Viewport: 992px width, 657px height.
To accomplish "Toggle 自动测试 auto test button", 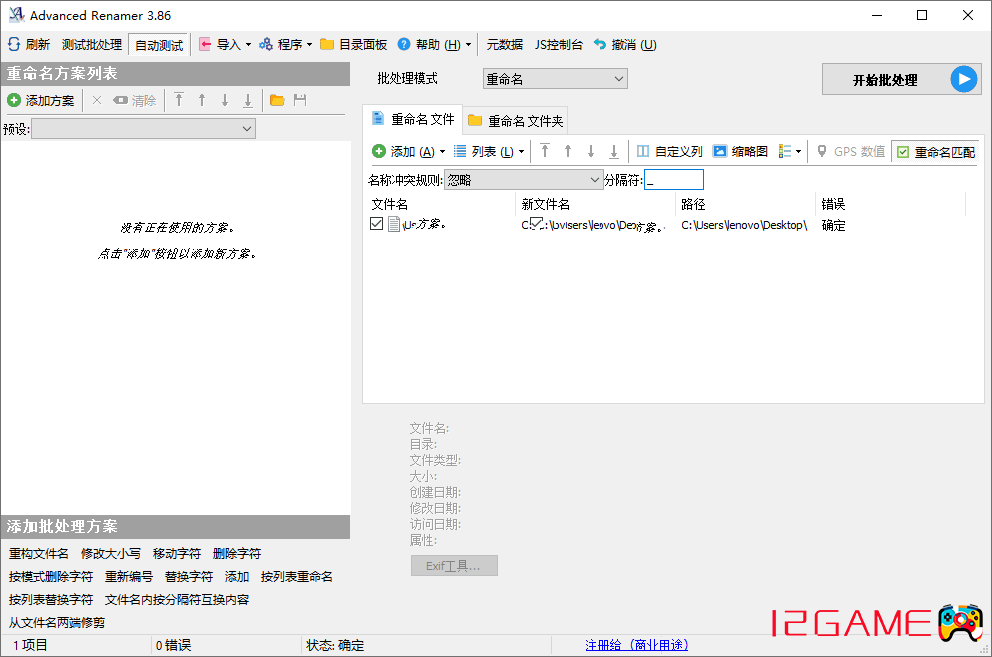I will (x=159, y=45).
